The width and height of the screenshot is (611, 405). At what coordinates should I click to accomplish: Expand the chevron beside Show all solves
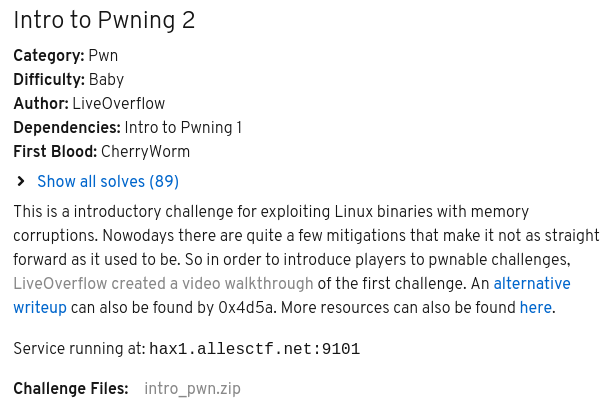tap(21, 181)
